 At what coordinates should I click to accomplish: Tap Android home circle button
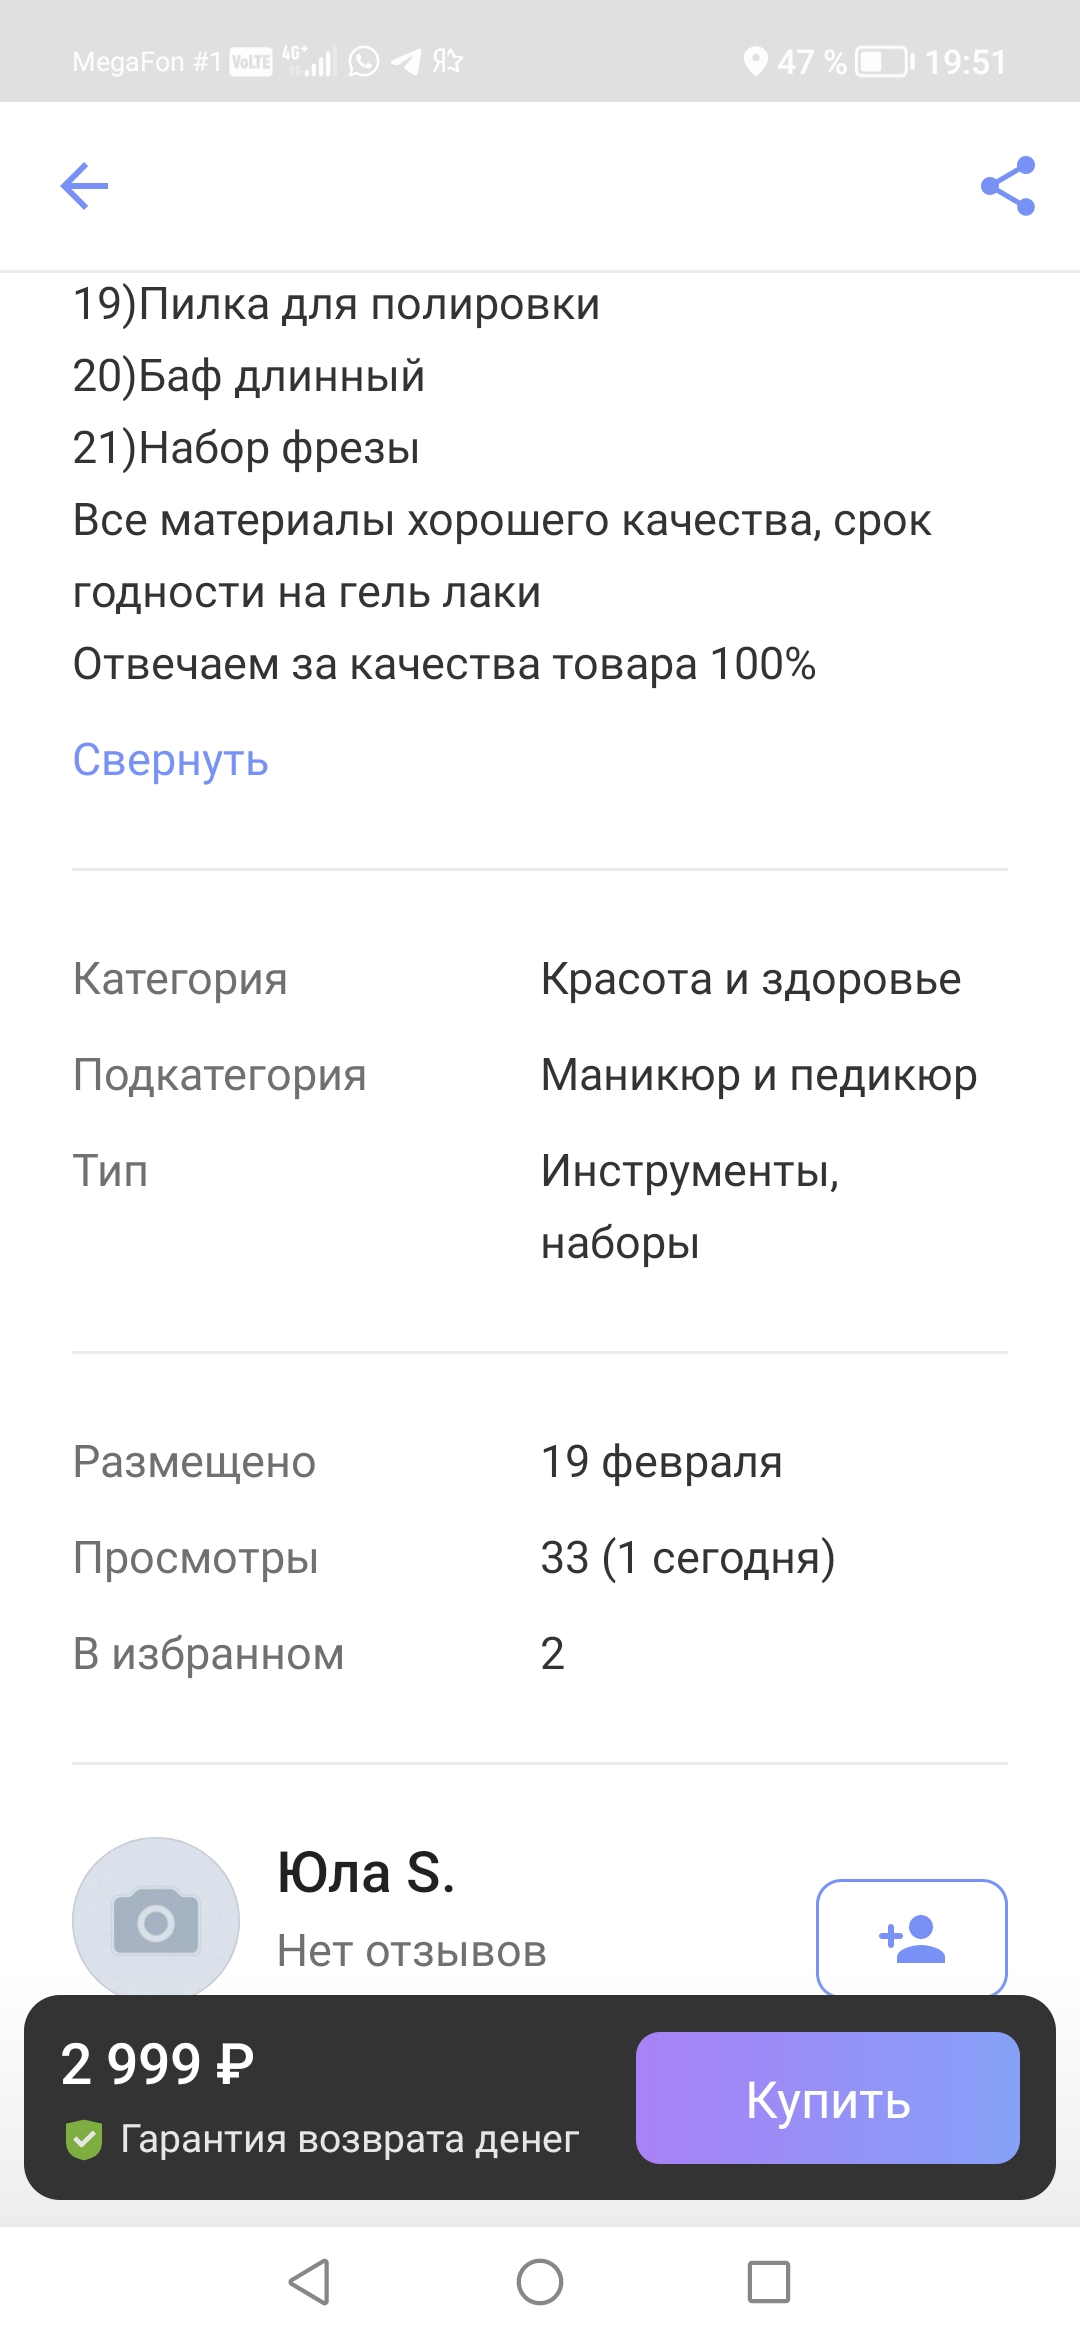pos(540,2282)
